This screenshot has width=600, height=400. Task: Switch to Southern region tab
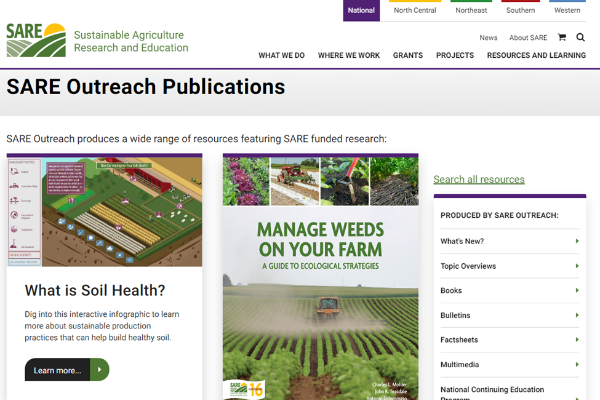[x=520, y=10]
